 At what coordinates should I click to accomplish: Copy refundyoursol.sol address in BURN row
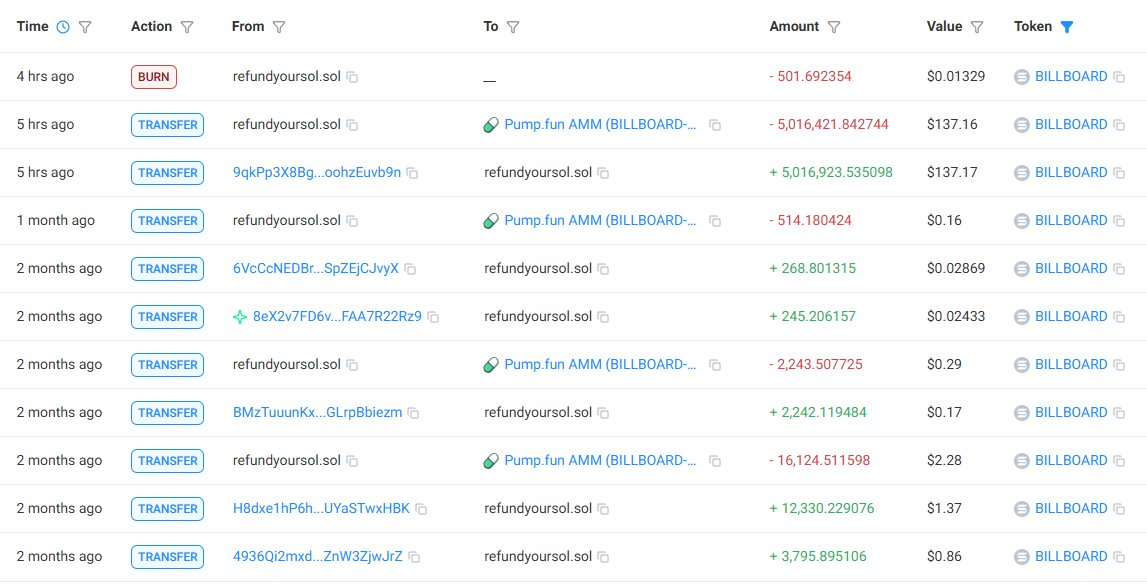(x=352, y=77)
